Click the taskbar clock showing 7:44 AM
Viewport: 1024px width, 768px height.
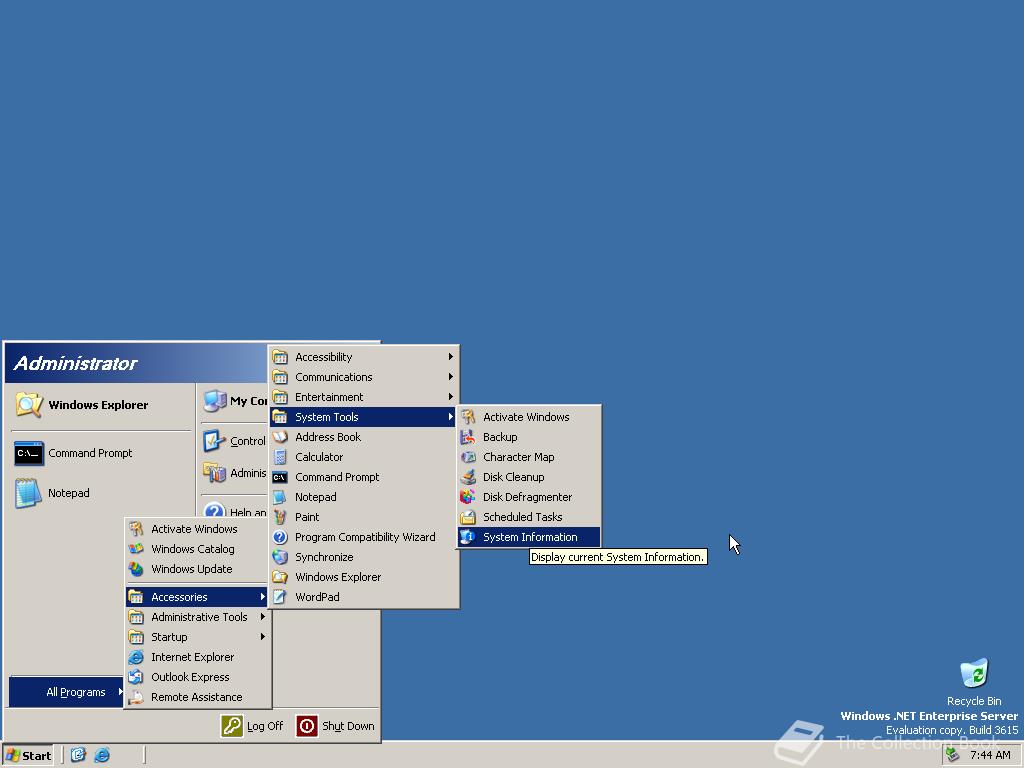pyautogui.click(x=990, y=755)
